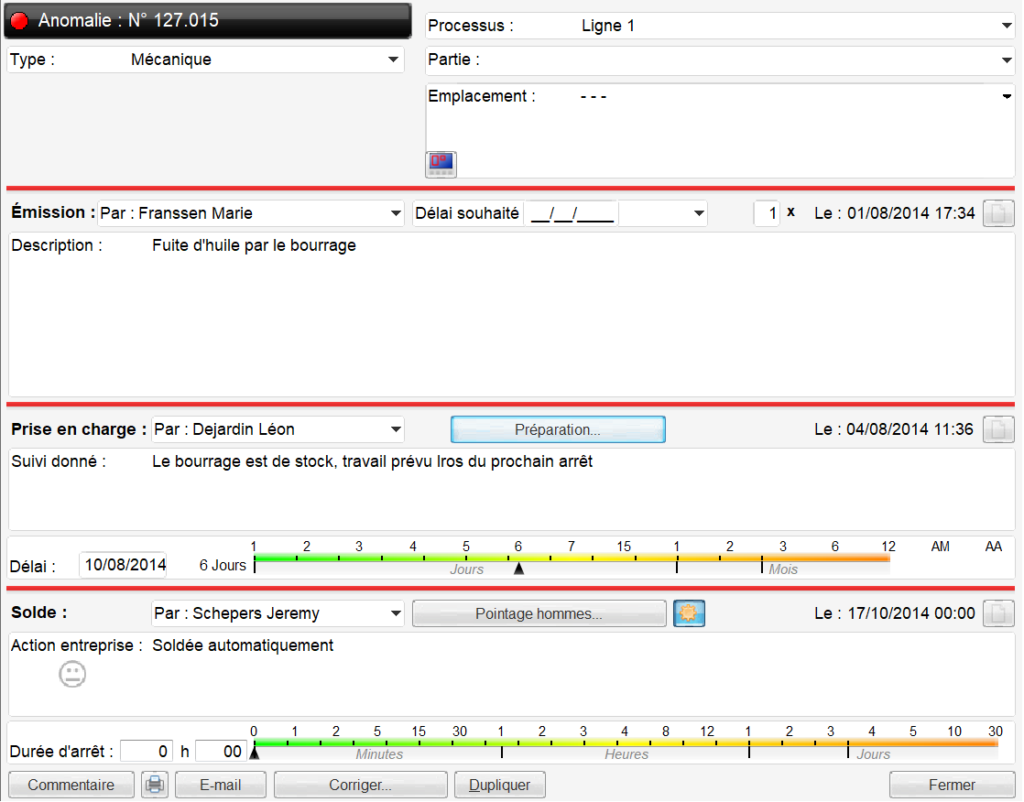Screen dimensions: 1024x802
Task: Click the Durée d'arrêt scale marker at 0
Action: [255, 753]
